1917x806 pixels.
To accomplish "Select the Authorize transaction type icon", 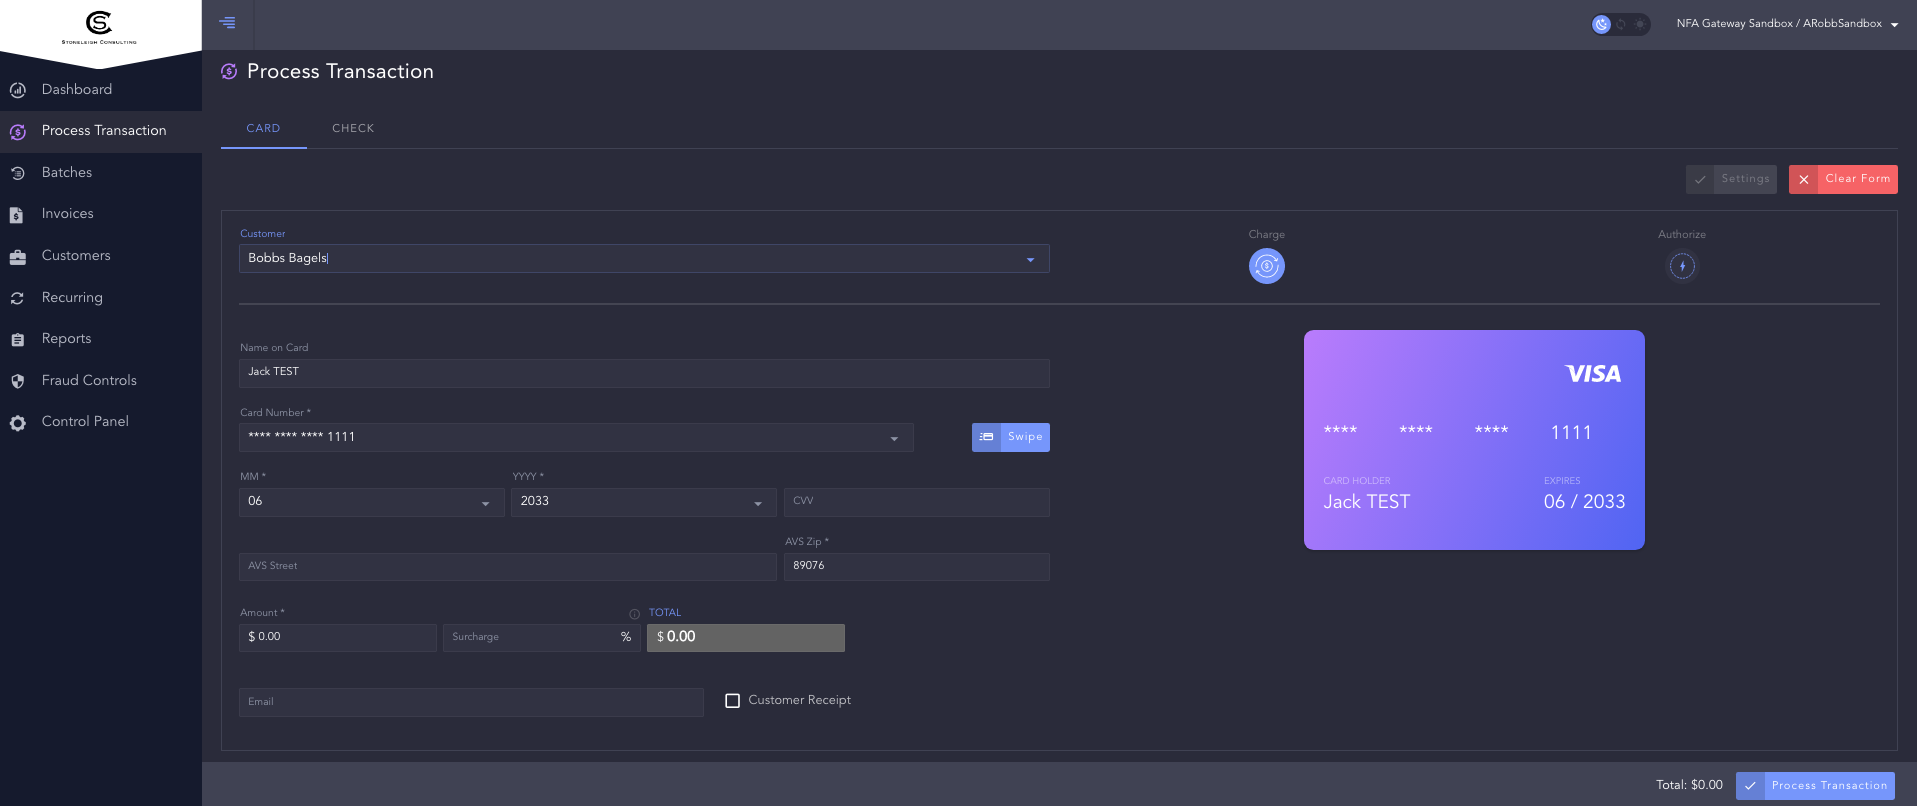I will click(1682, 266).
